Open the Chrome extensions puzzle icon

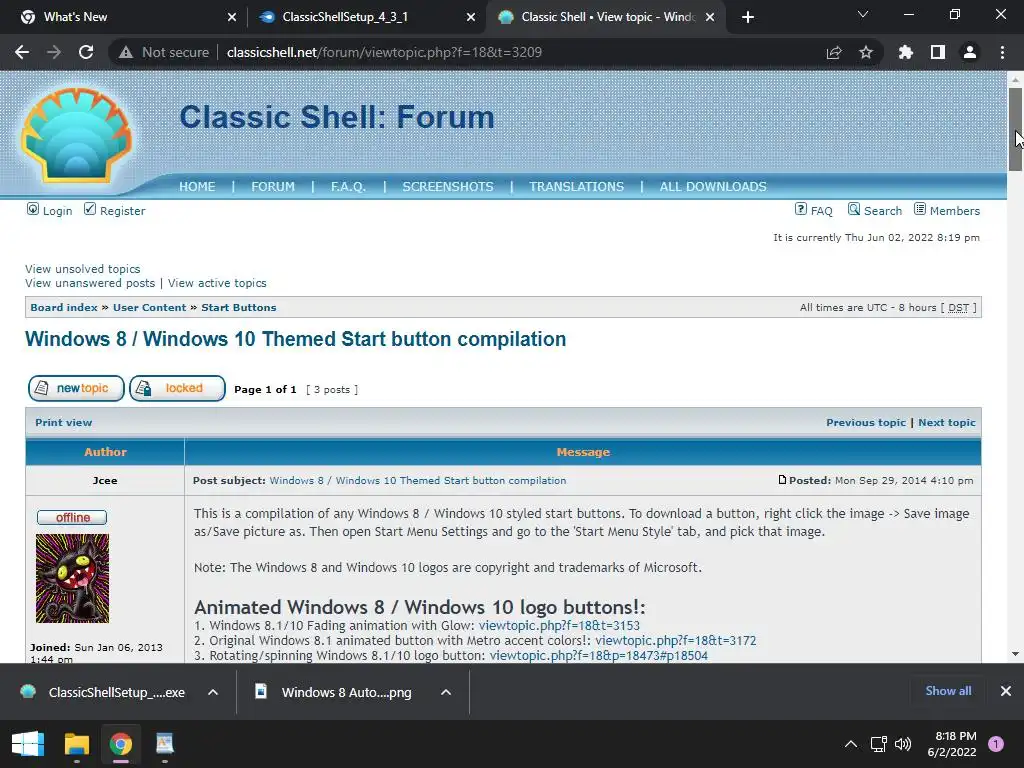tap(906, 52)
